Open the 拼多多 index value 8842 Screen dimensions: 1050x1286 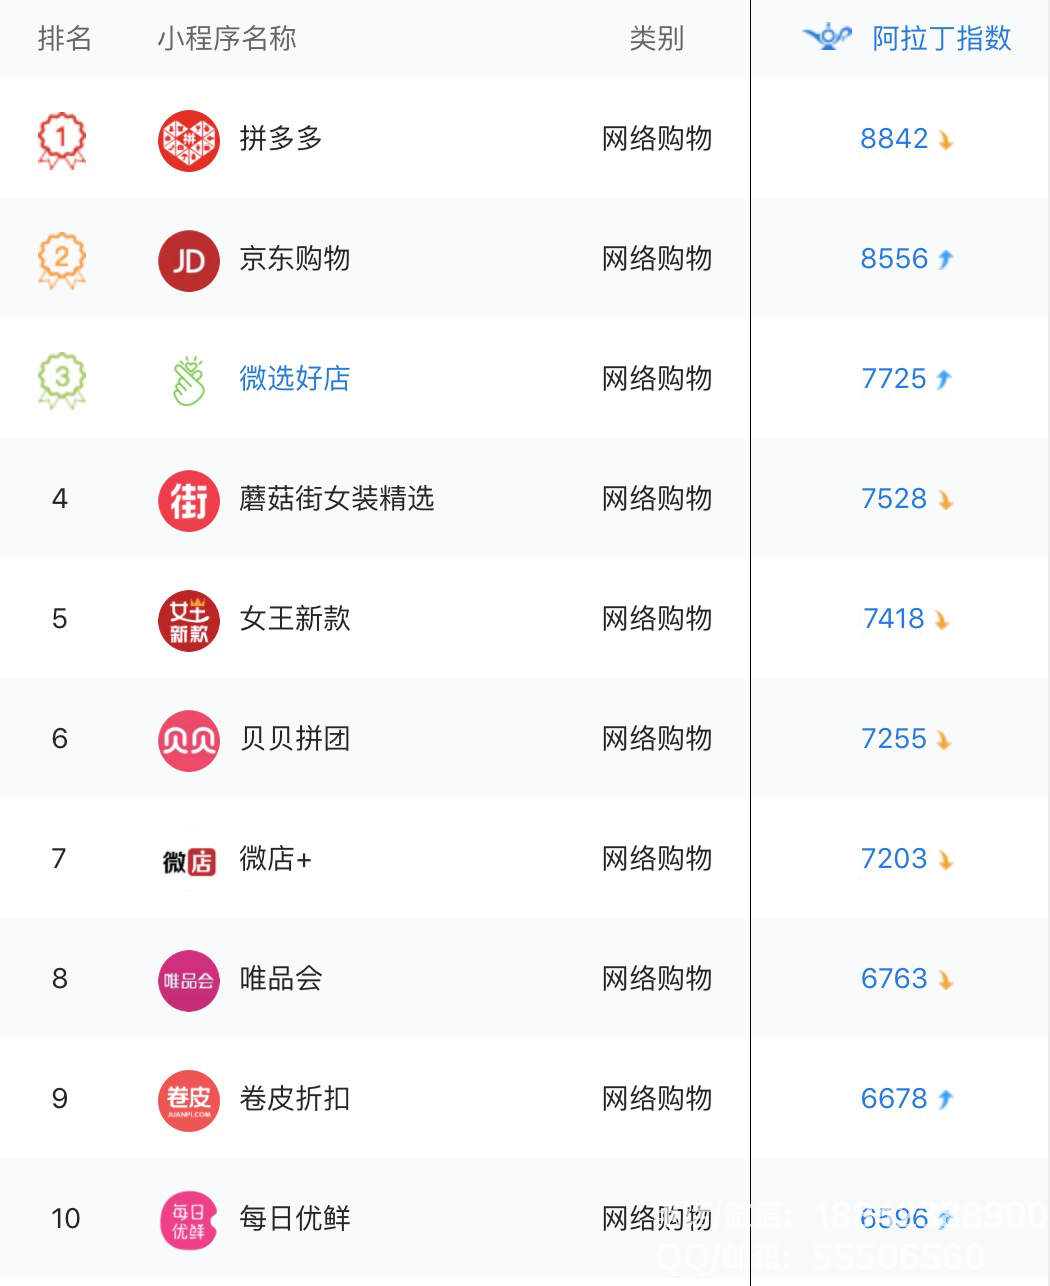click(x=895, y=138)
